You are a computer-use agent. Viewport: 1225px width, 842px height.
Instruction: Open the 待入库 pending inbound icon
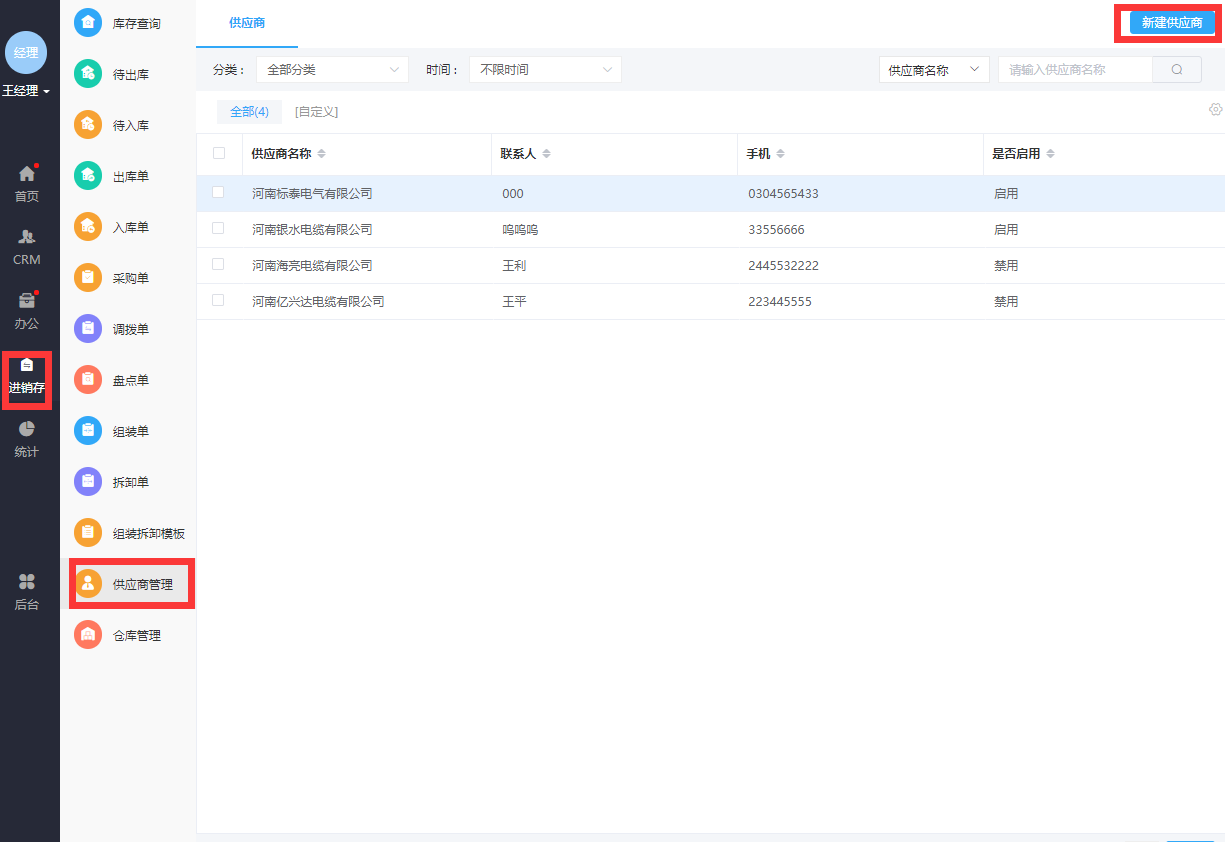pos(88,124)
